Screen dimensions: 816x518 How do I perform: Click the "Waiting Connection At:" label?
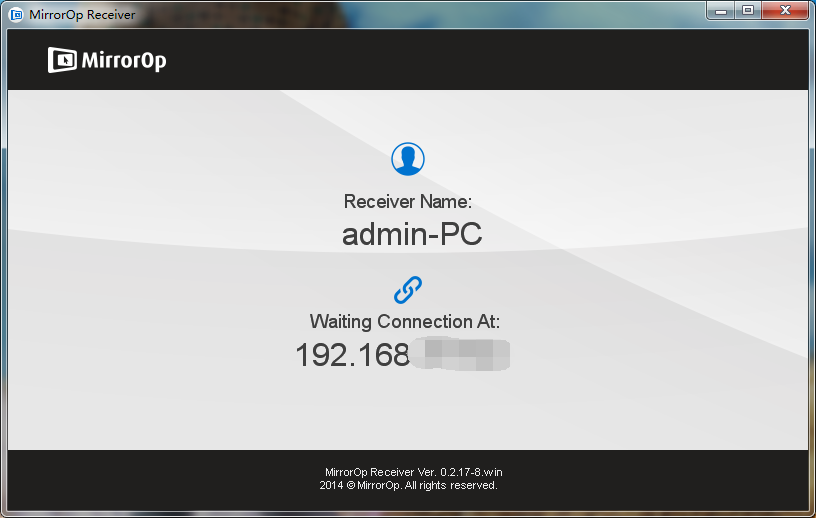point(404,321)
